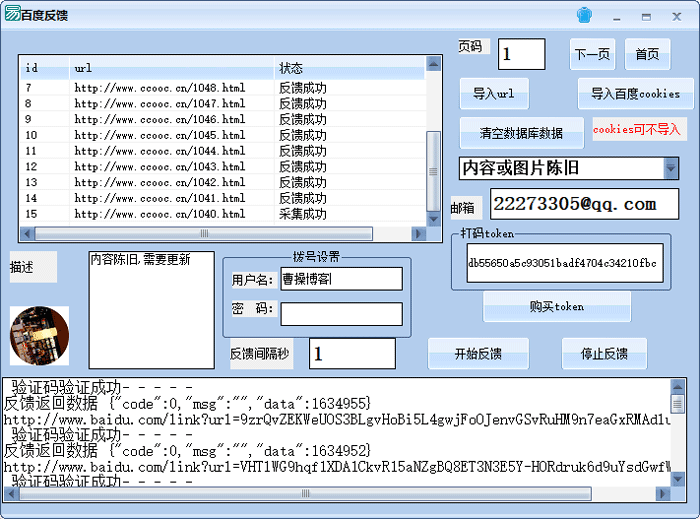The image size is (700, 519).
Task: Select row with url ccooc.cn/1044.html
Action: tap(223, 151)
